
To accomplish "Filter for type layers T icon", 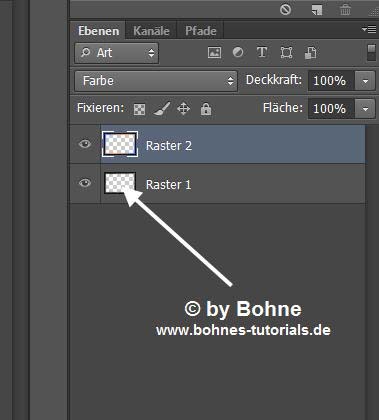I will coord(262,52).
